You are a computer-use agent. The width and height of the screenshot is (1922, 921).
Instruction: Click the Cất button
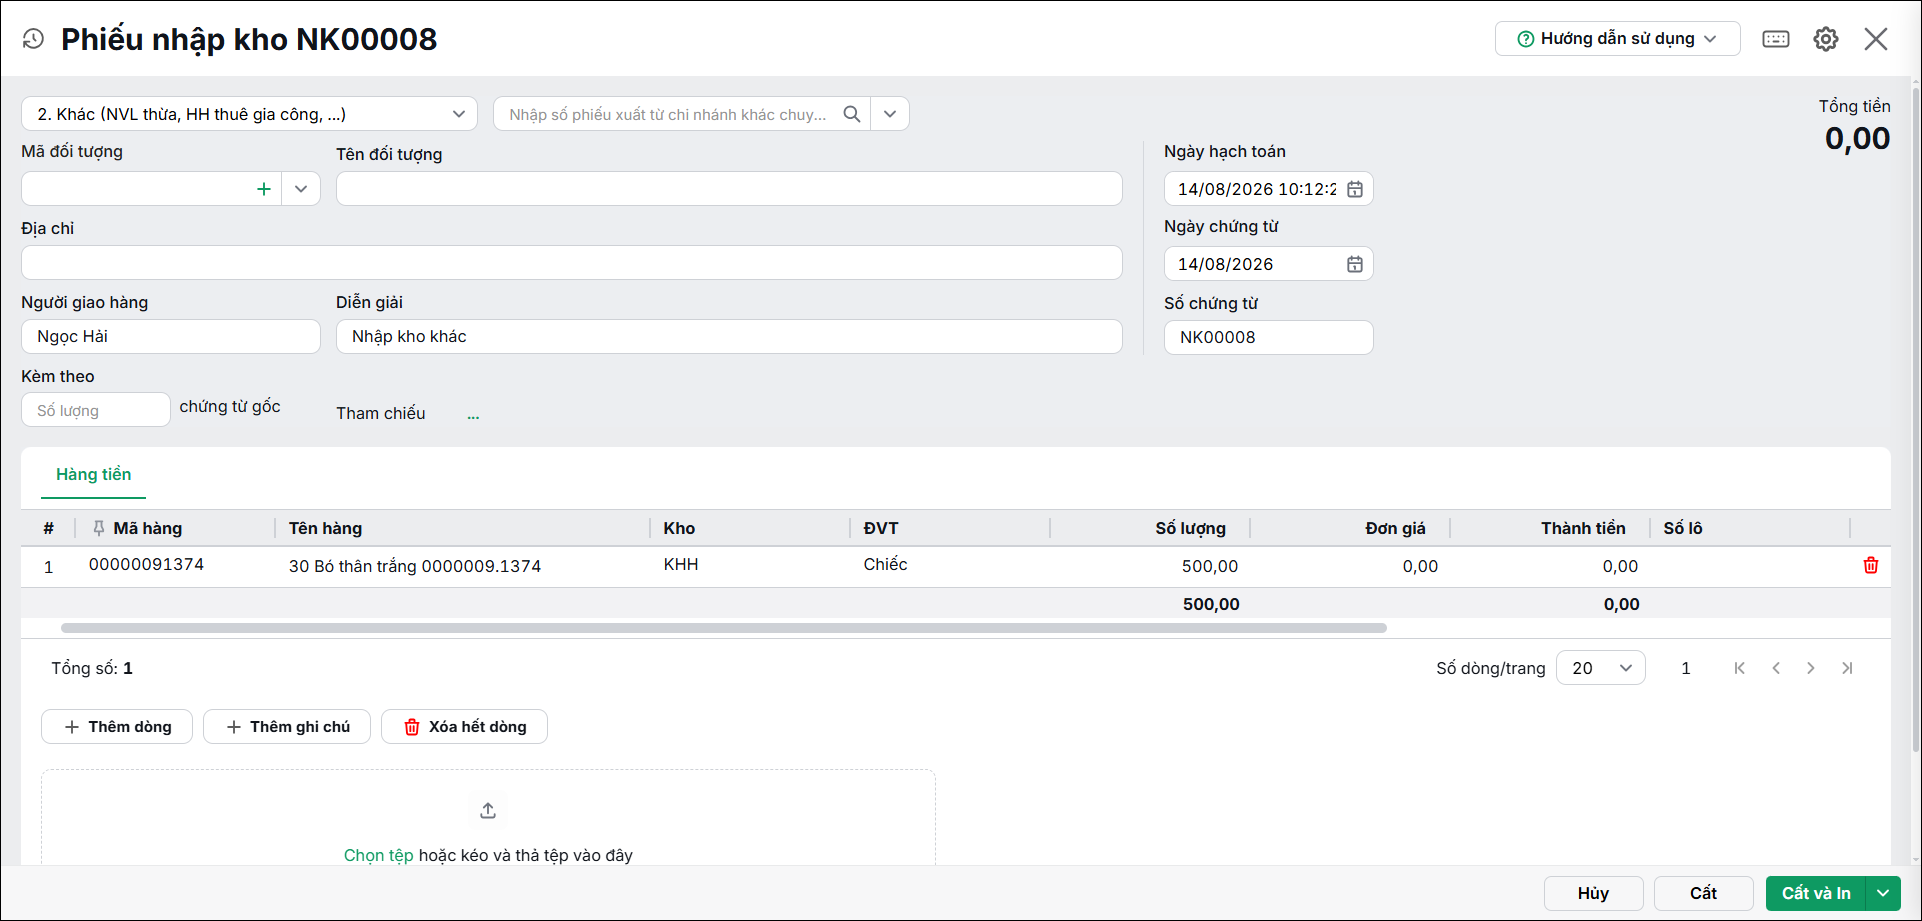[x=1704, y=893]
